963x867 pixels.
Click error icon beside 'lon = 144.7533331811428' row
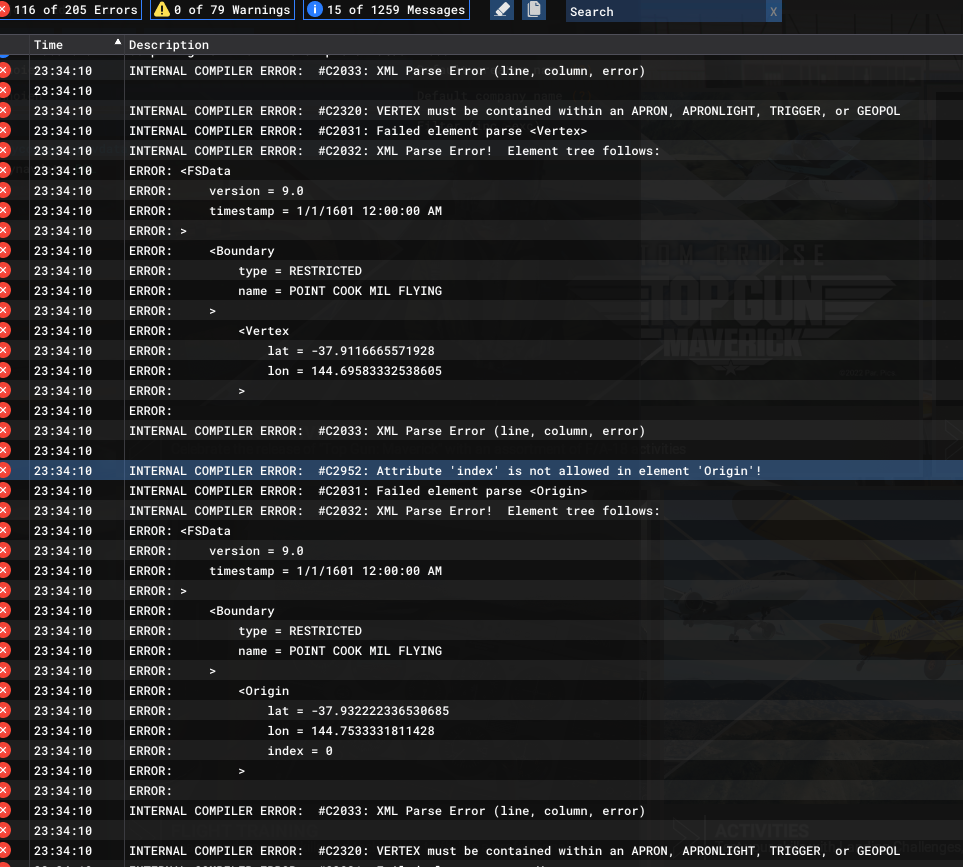coord(5,730)
